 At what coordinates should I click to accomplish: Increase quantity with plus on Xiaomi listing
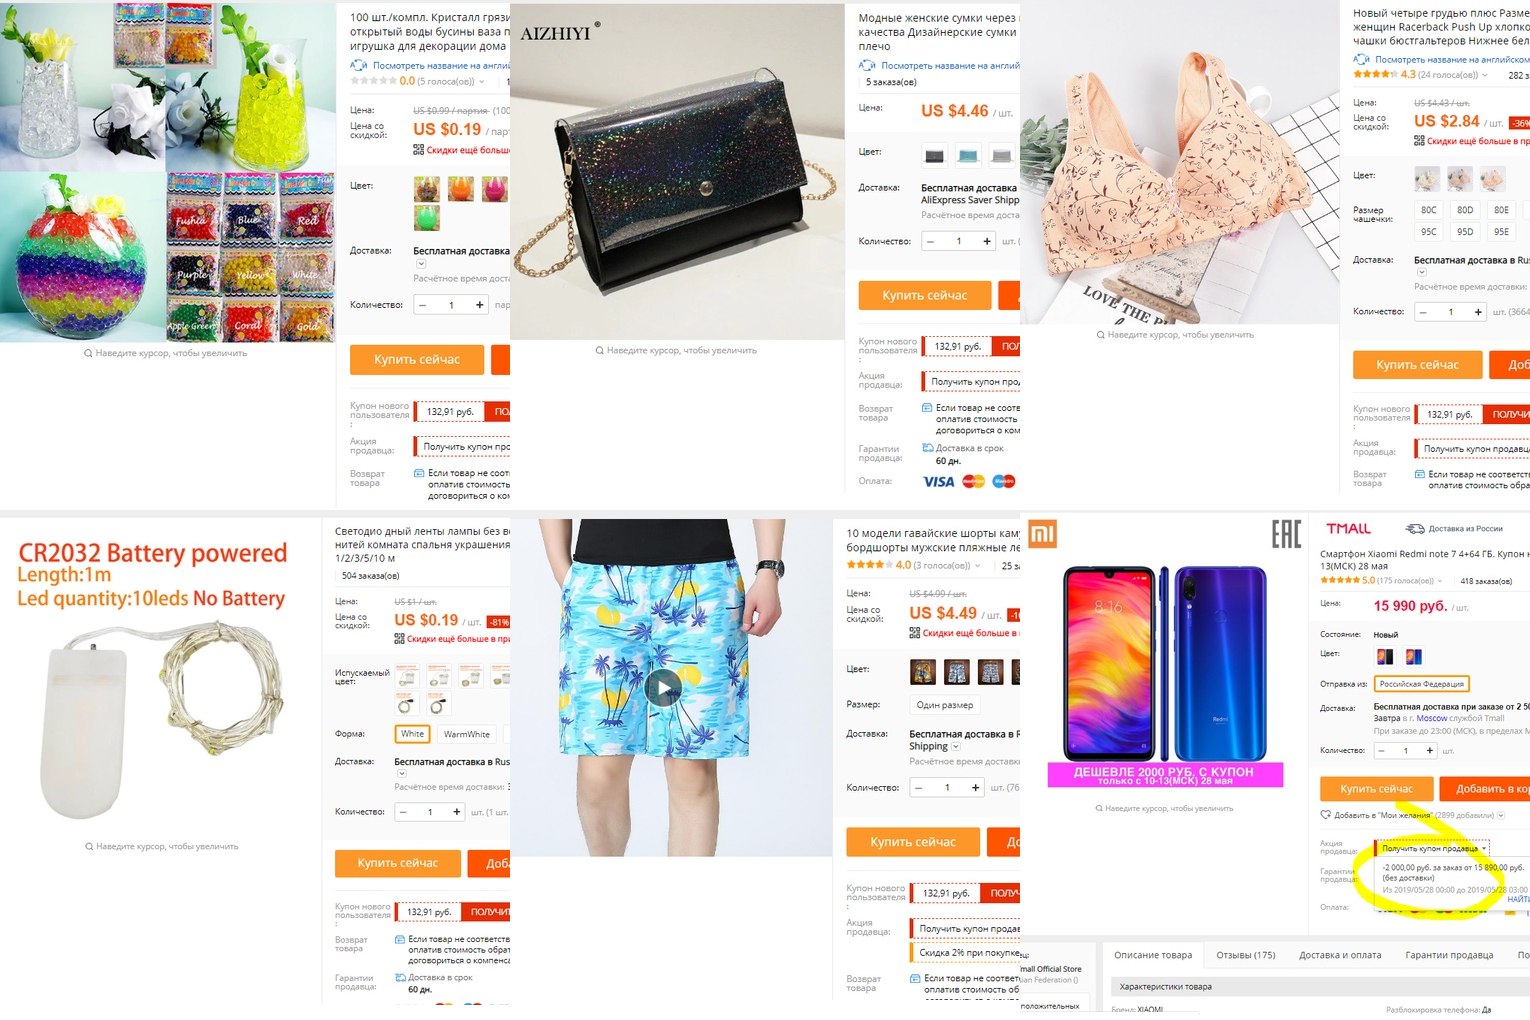click(x=1429, y=750)
